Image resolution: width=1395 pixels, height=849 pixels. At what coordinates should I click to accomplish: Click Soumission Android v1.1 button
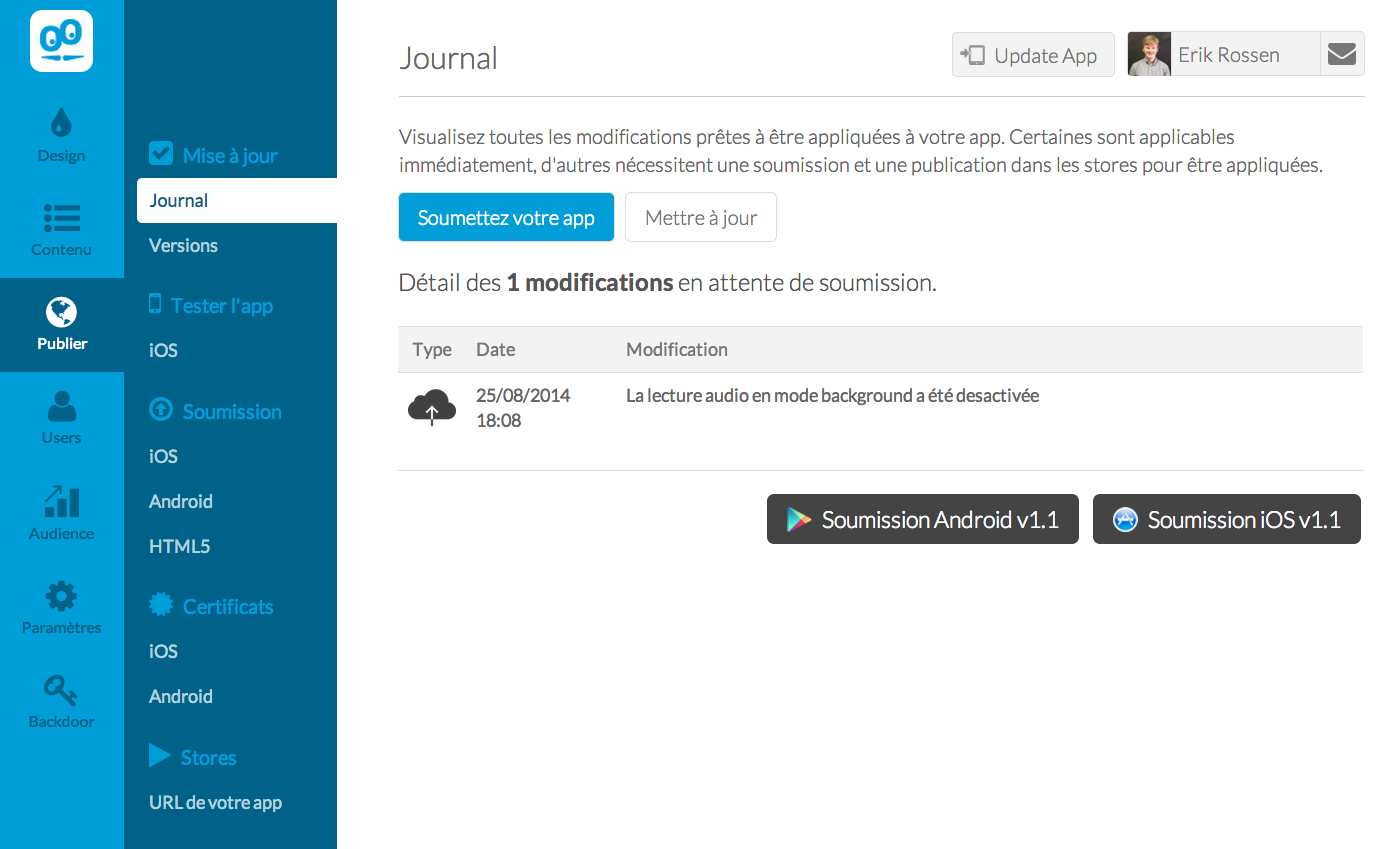(922, 520)
